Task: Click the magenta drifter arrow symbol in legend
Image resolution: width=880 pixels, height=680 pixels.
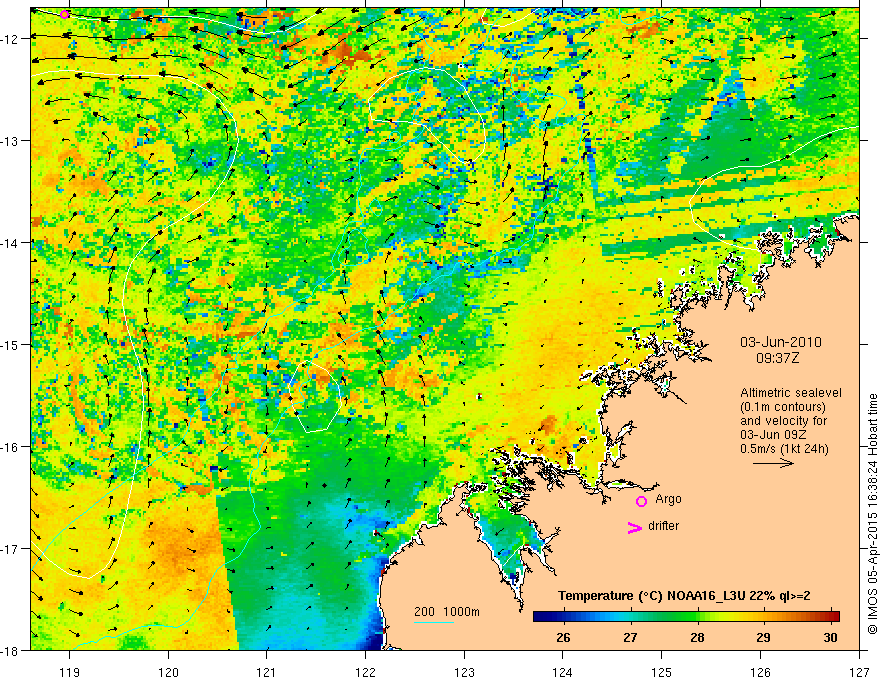Action: (634, 527)
